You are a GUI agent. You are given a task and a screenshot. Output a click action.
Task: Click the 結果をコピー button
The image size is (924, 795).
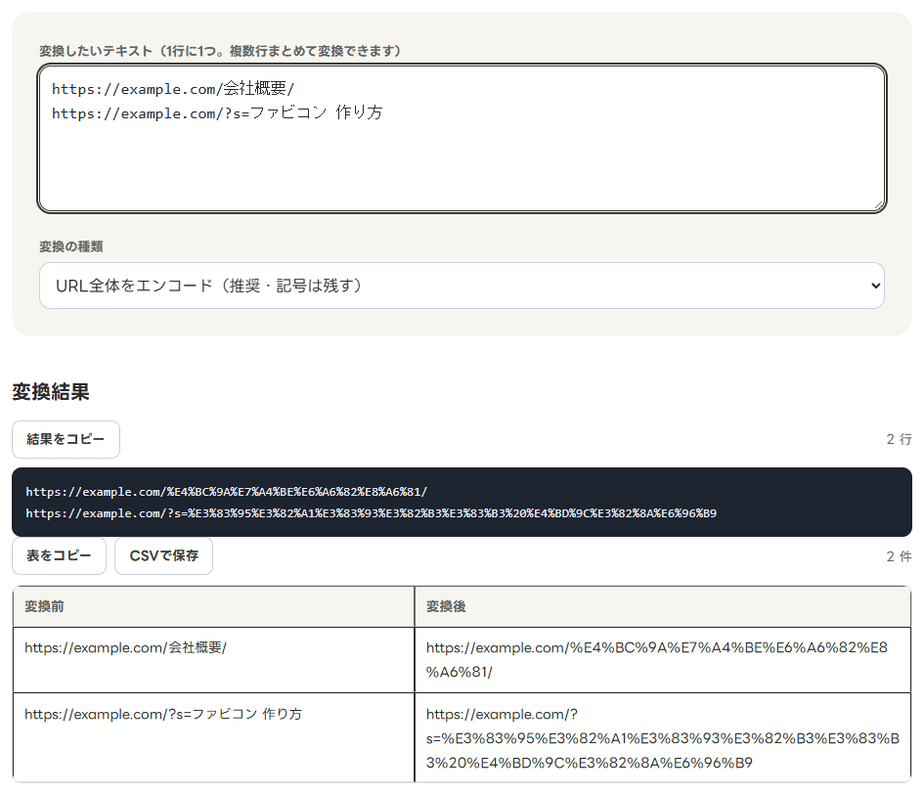pos(66,439)
